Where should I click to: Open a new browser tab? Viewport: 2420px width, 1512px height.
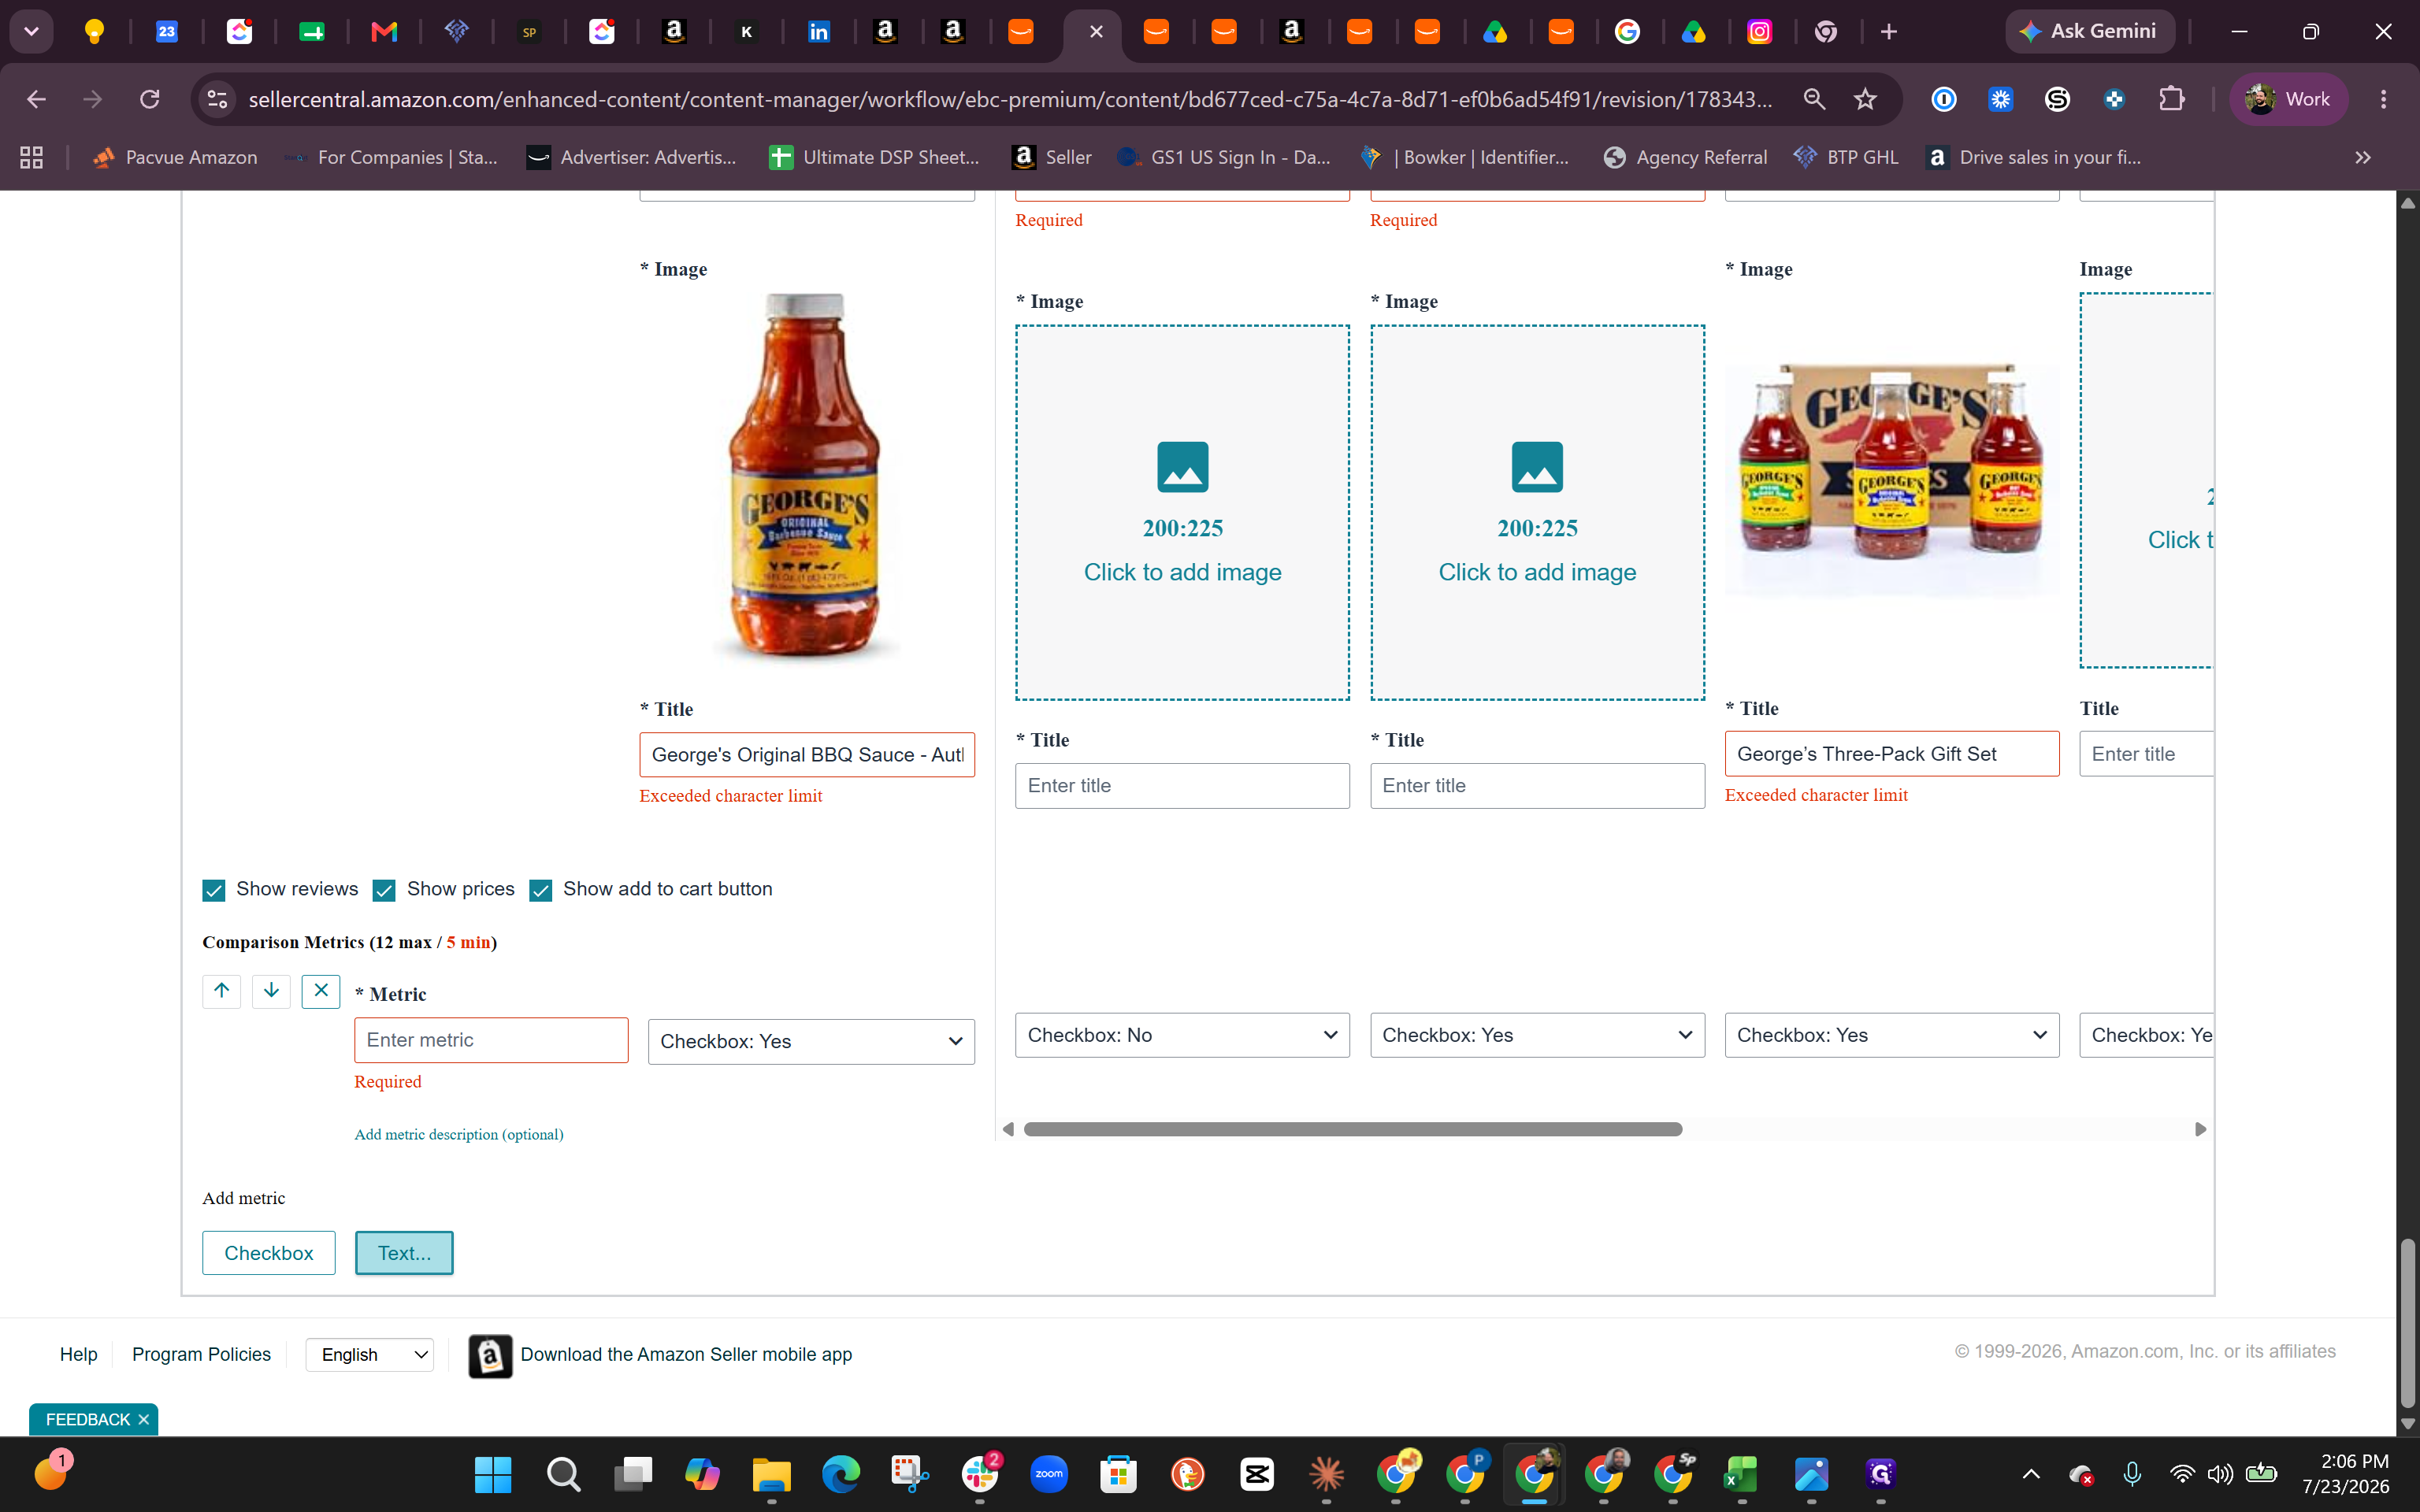tap(1889, 32)
